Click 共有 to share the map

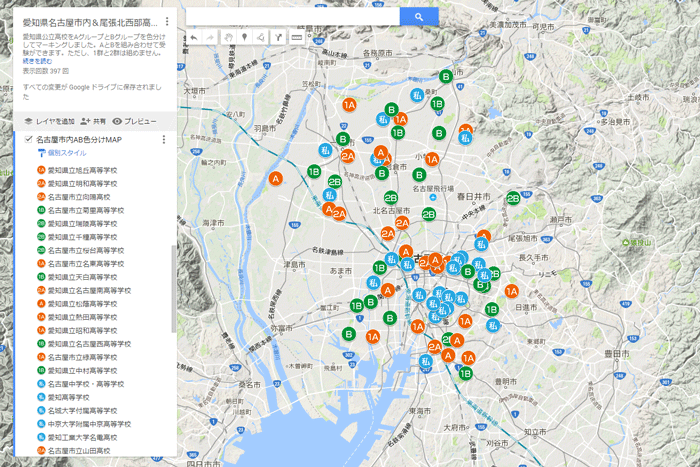pos(94,121)
